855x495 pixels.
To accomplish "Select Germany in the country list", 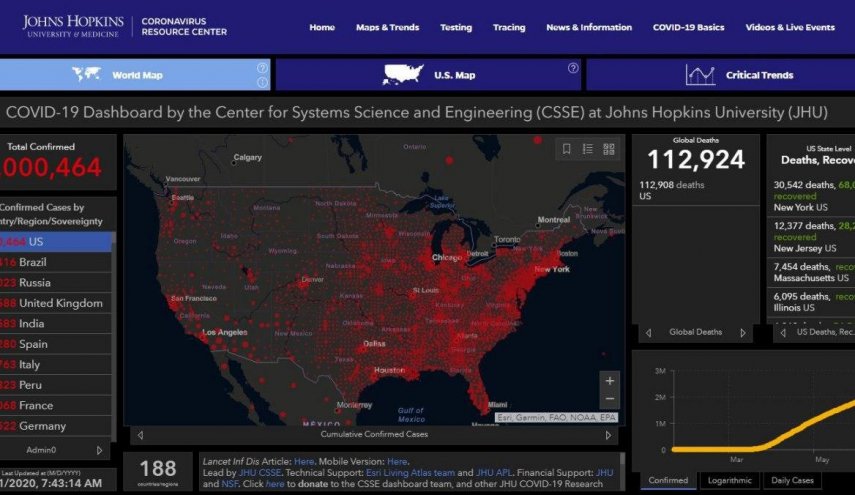I will click(x=56, y=426).
